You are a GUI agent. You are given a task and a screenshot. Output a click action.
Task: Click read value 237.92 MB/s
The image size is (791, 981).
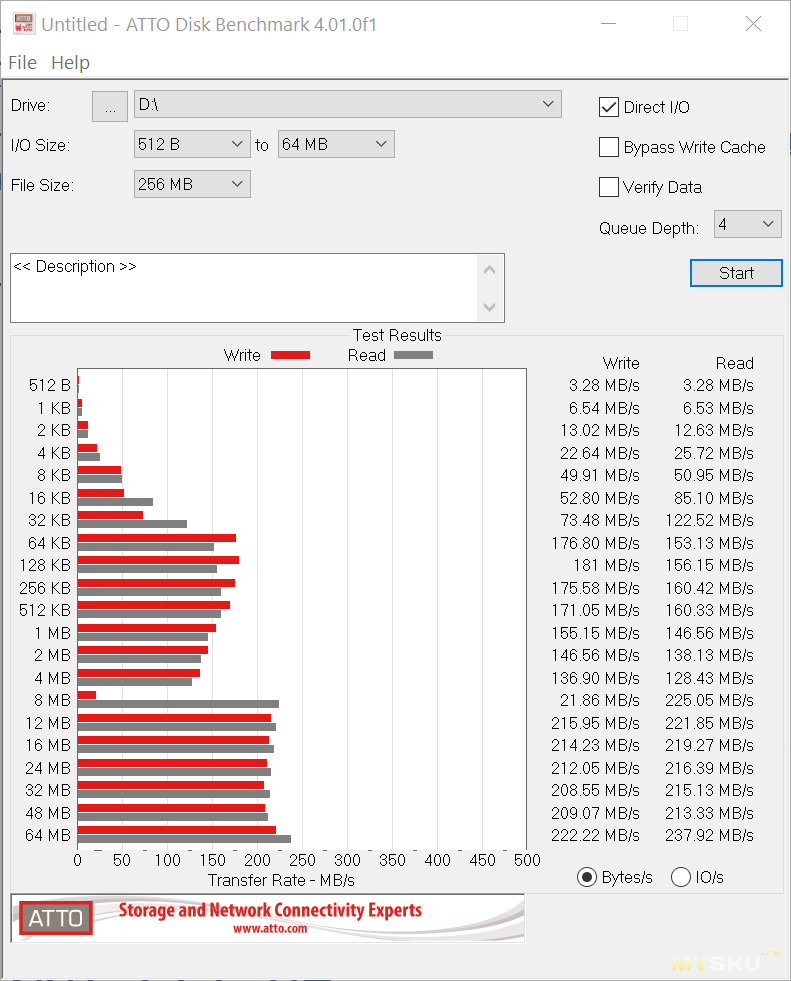click(710, 836)
